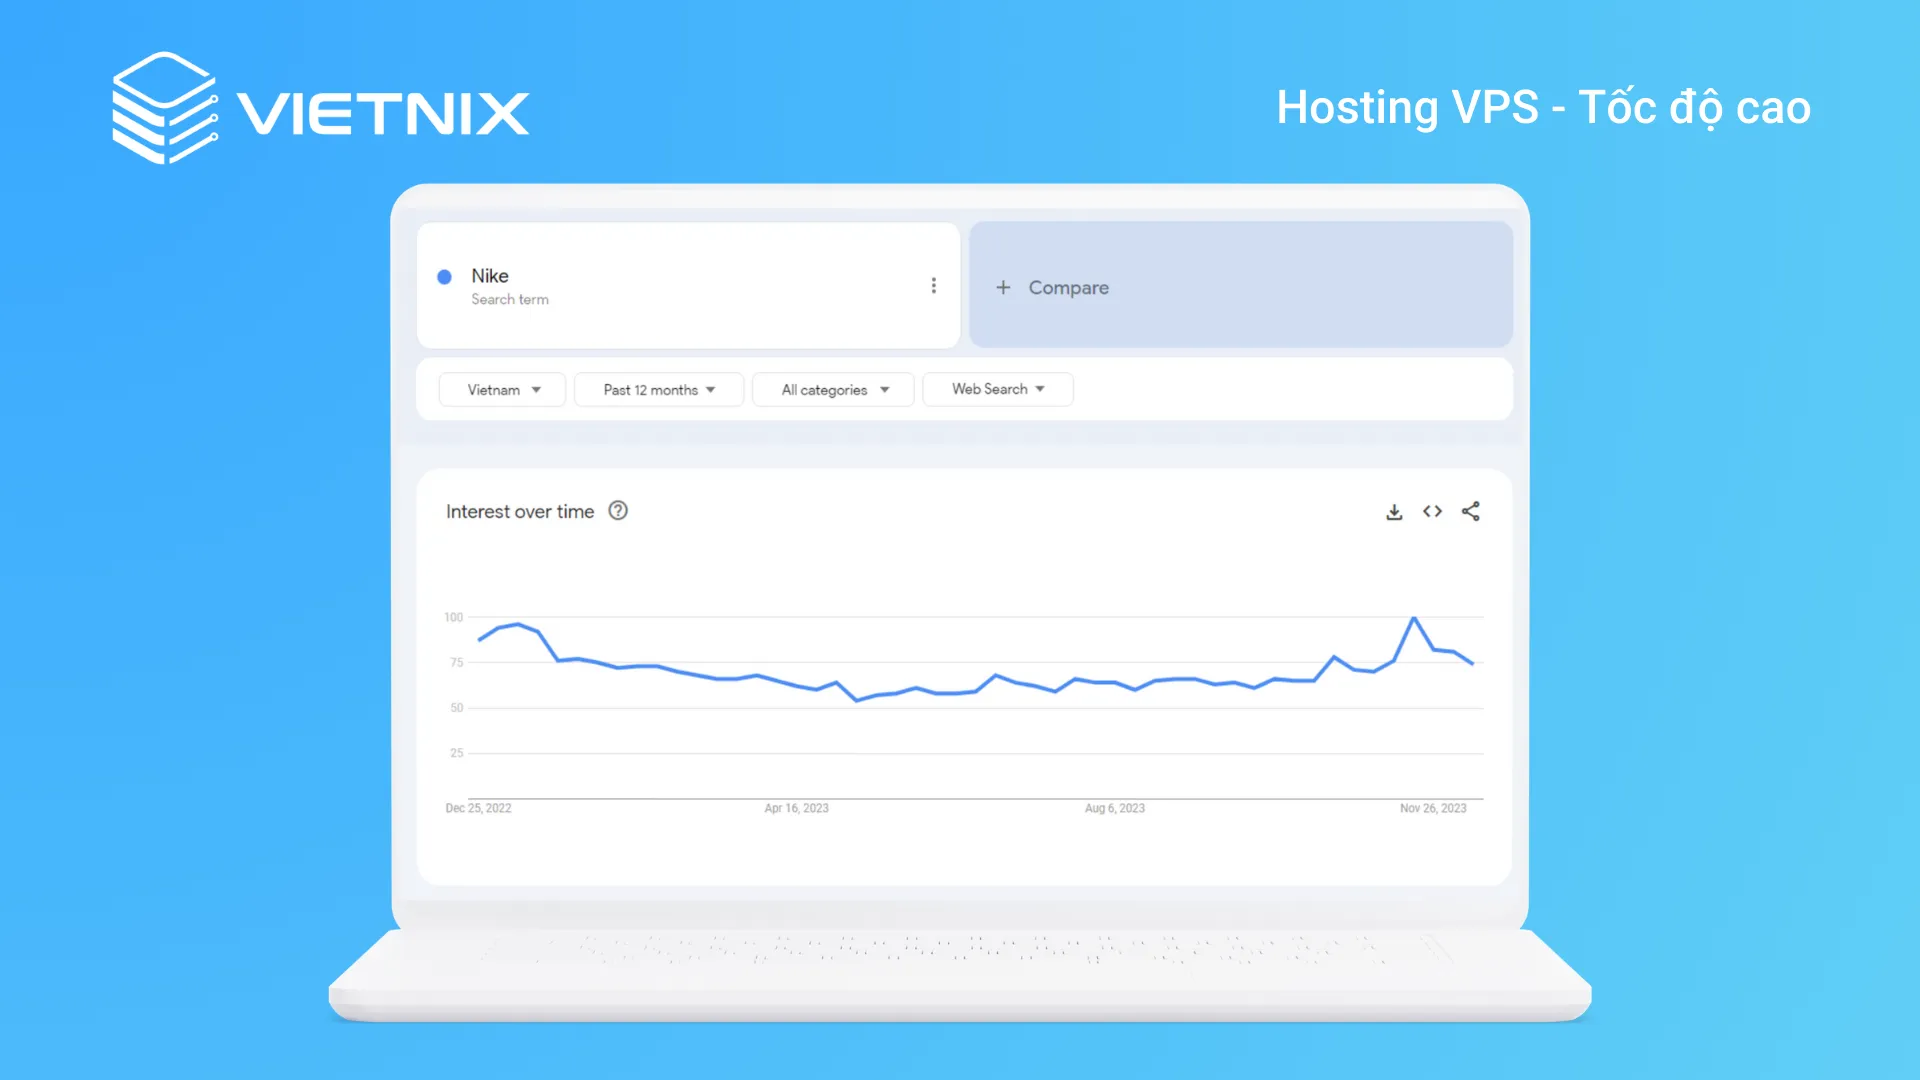The height and width of the screenshot is (1080, 1920).
Task: Click the Nov 26 2023 timeline marker
Action: 1433,807
